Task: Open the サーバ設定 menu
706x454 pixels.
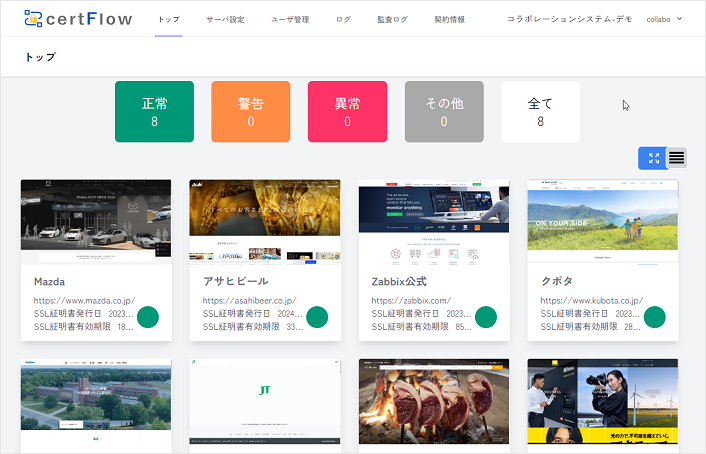Action: click(x=225, y=19)
